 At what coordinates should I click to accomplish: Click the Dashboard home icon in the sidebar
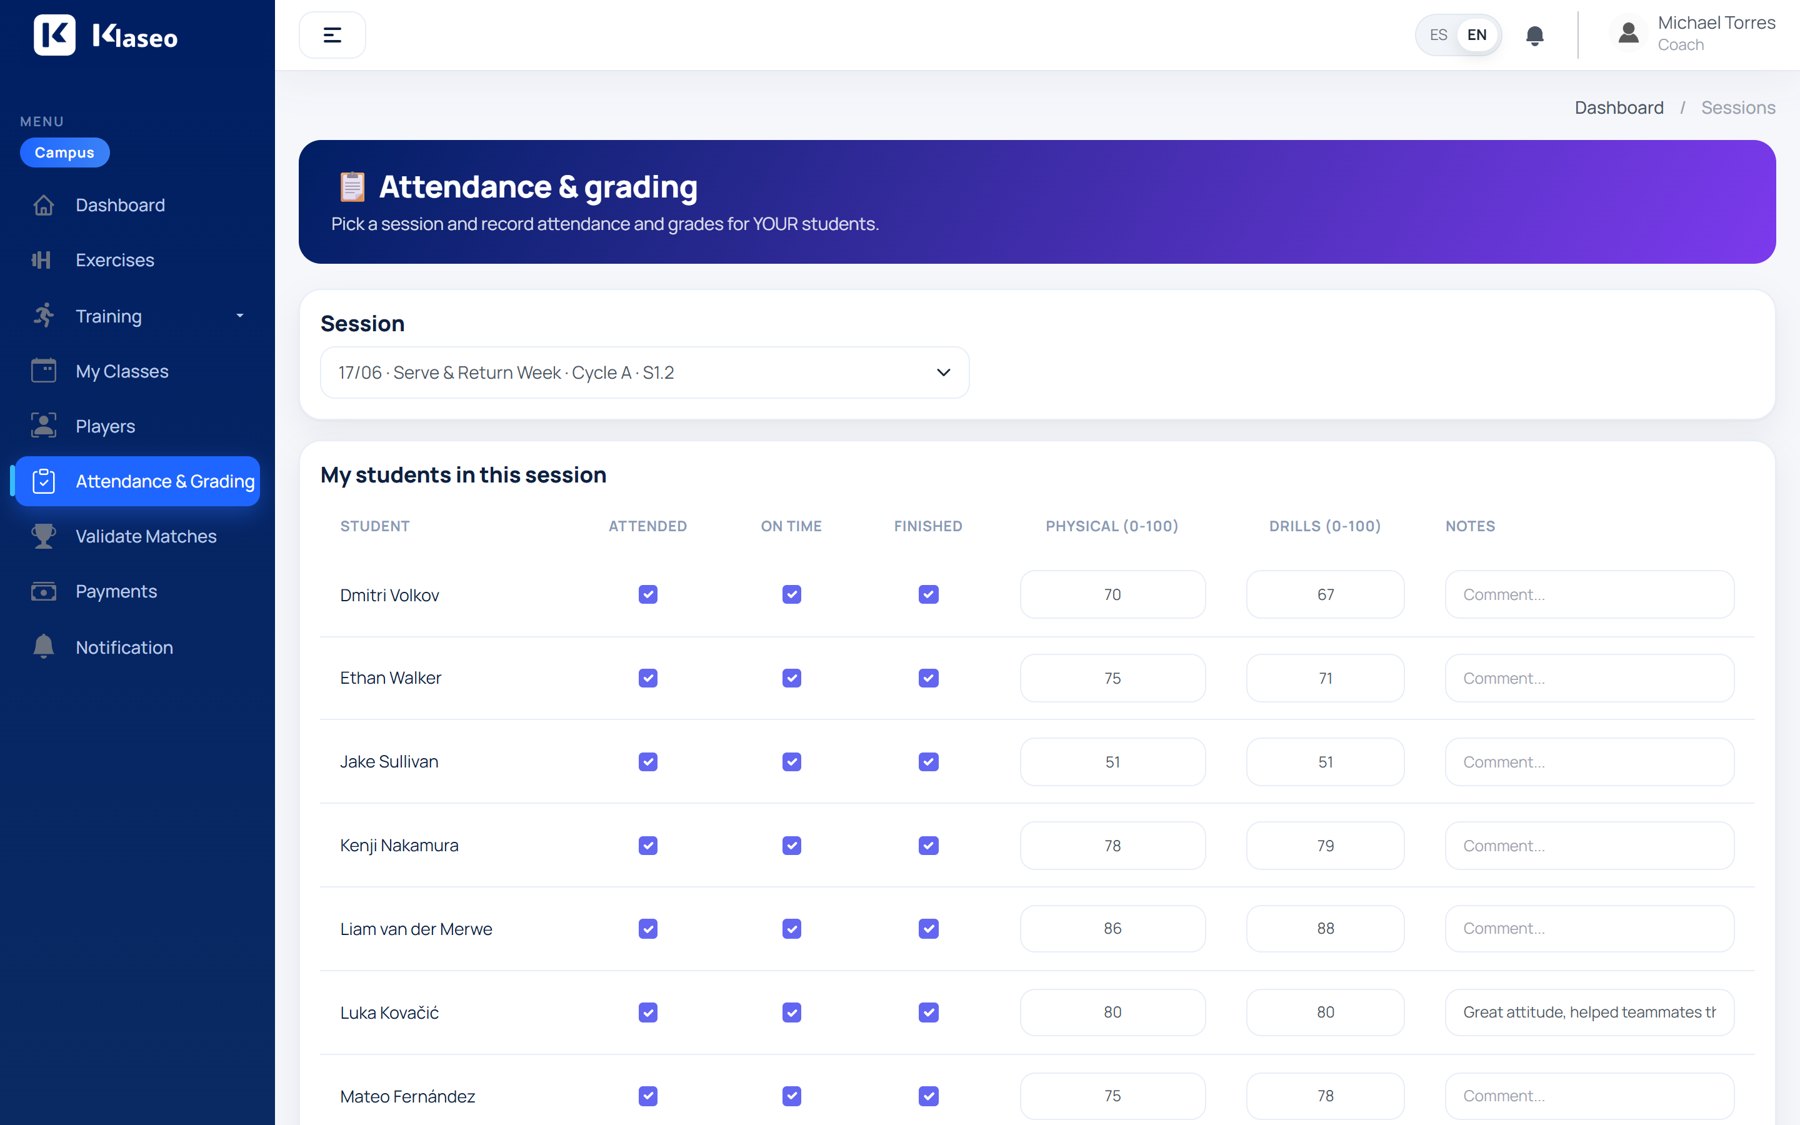pos(43,205)
